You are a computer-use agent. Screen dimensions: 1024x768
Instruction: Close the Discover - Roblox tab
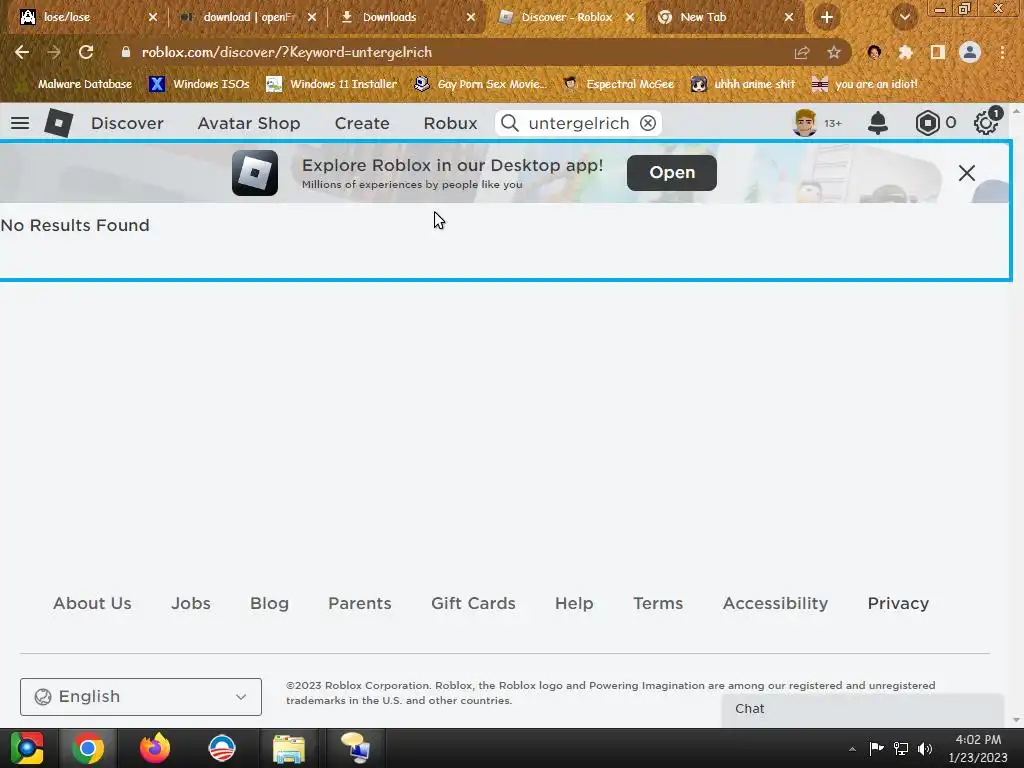pyautogui.click(x=630, y=18)
